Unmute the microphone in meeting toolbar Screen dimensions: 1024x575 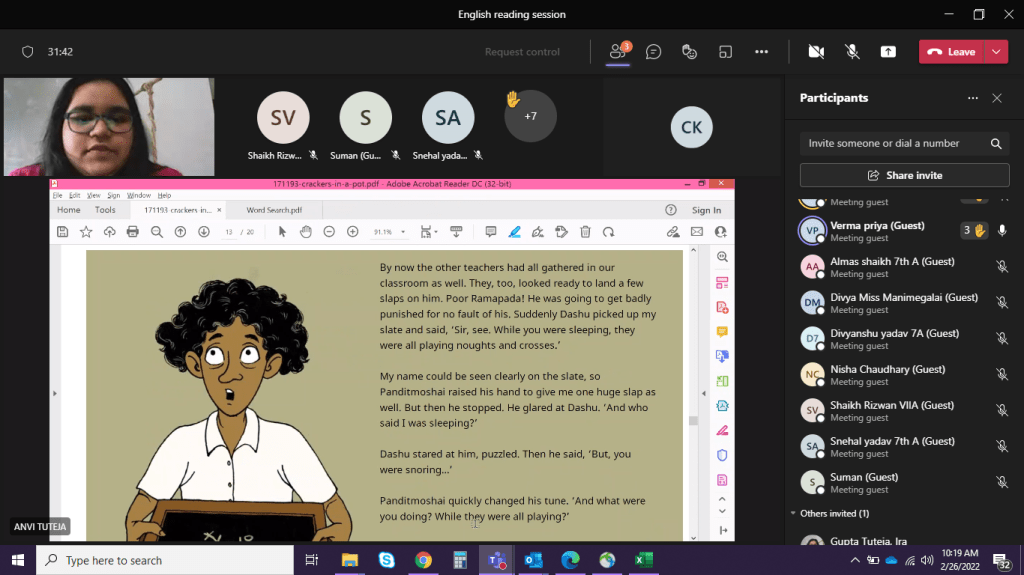(x=852, y=52)
